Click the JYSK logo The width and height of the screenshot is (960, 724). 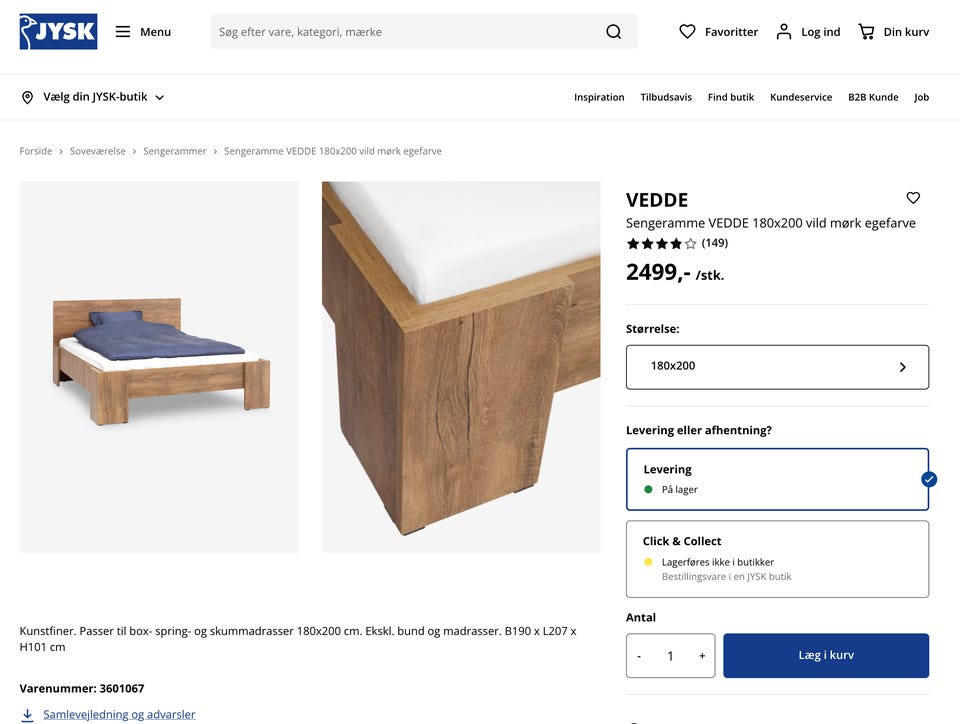pos(58,32)
